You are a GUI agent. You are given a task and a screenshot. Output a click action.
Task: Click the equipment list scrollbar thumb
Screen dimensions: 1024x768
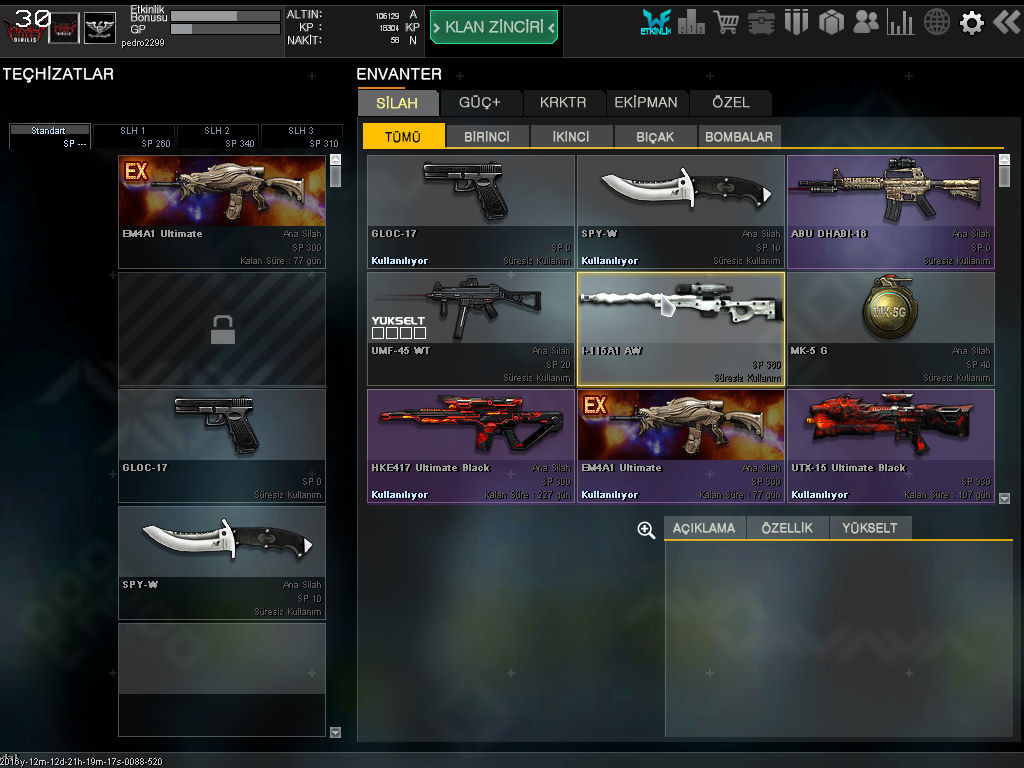click(336, 176)
